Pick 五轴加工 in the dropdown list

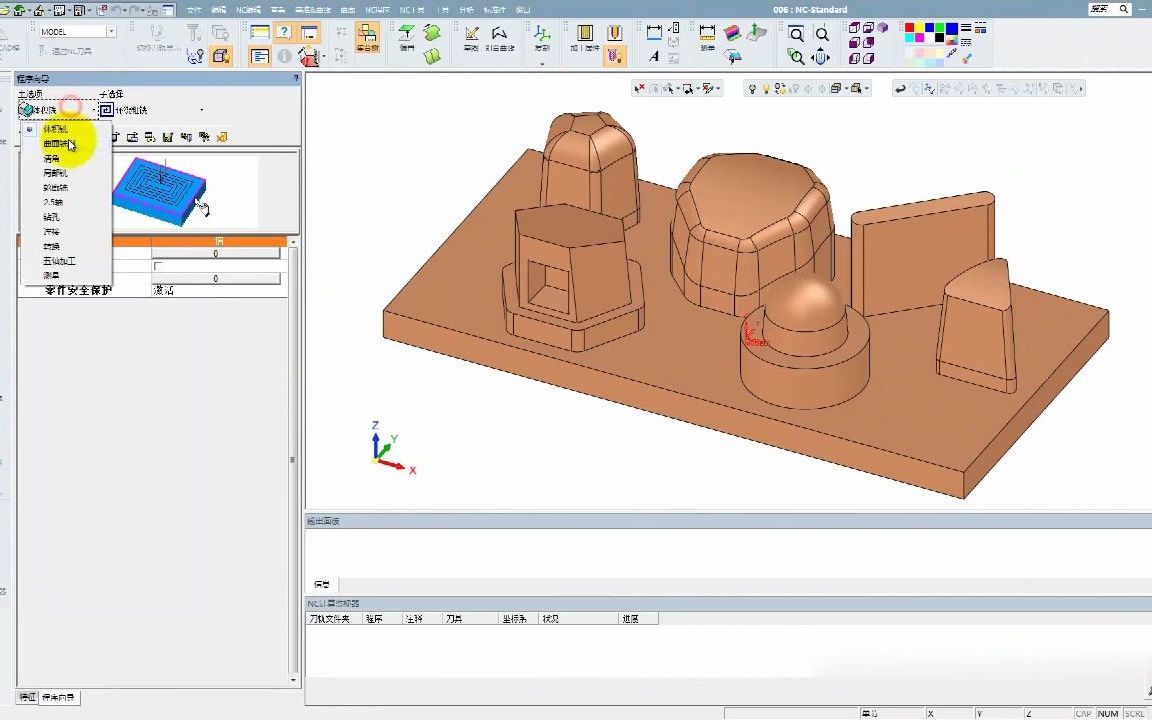(59, 261)
